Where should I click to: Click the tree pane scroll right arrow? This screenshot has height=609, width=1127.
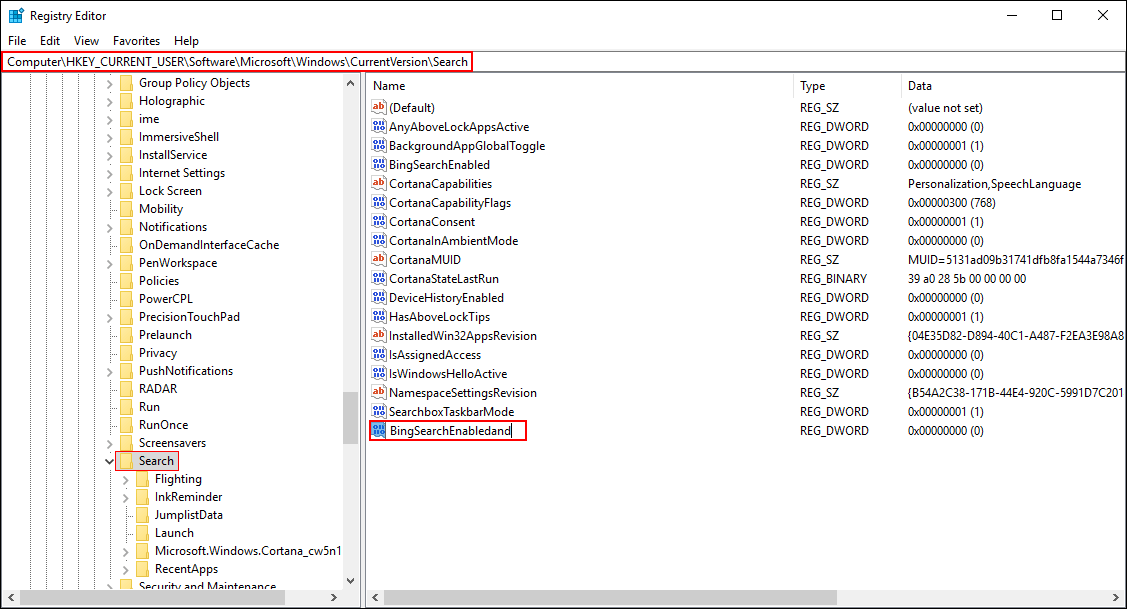334,597
